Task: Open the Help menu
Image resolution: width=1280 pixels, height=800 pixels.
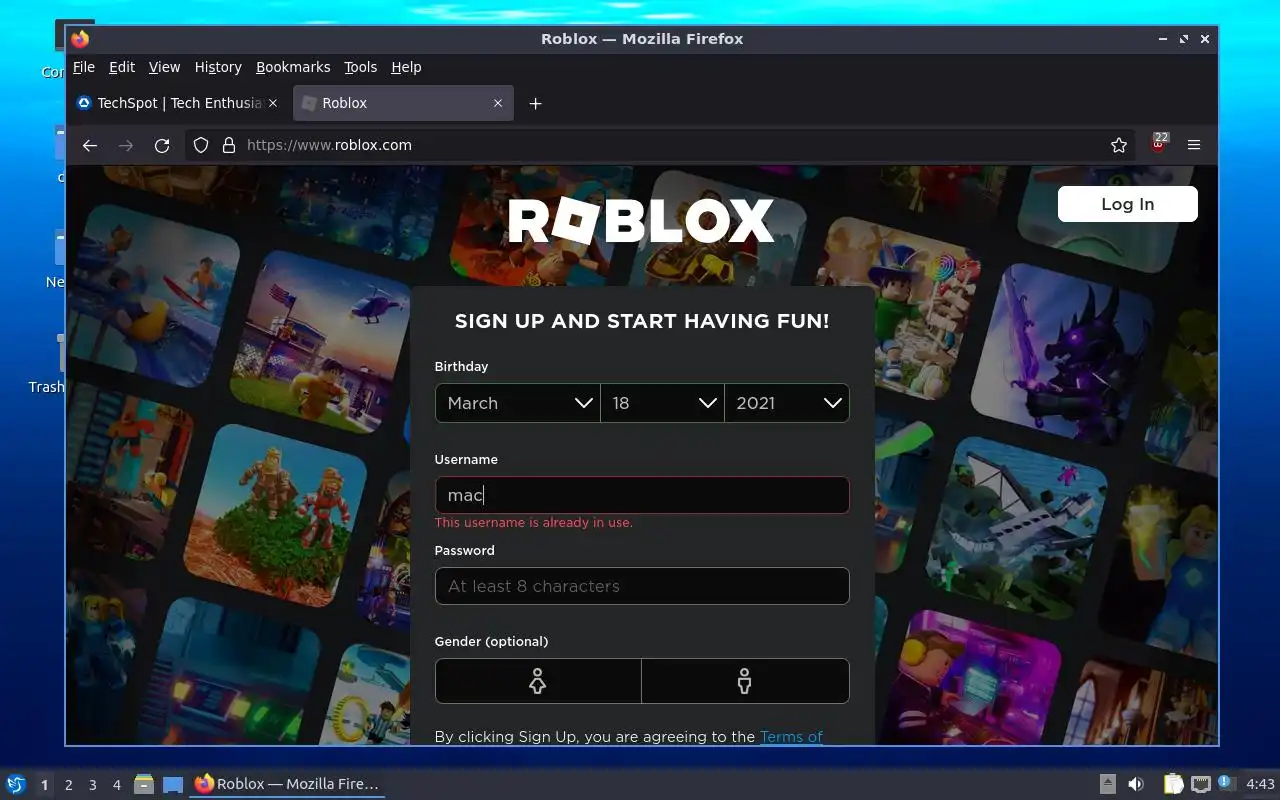Action: pyautogui.click(x=406, y=67)
